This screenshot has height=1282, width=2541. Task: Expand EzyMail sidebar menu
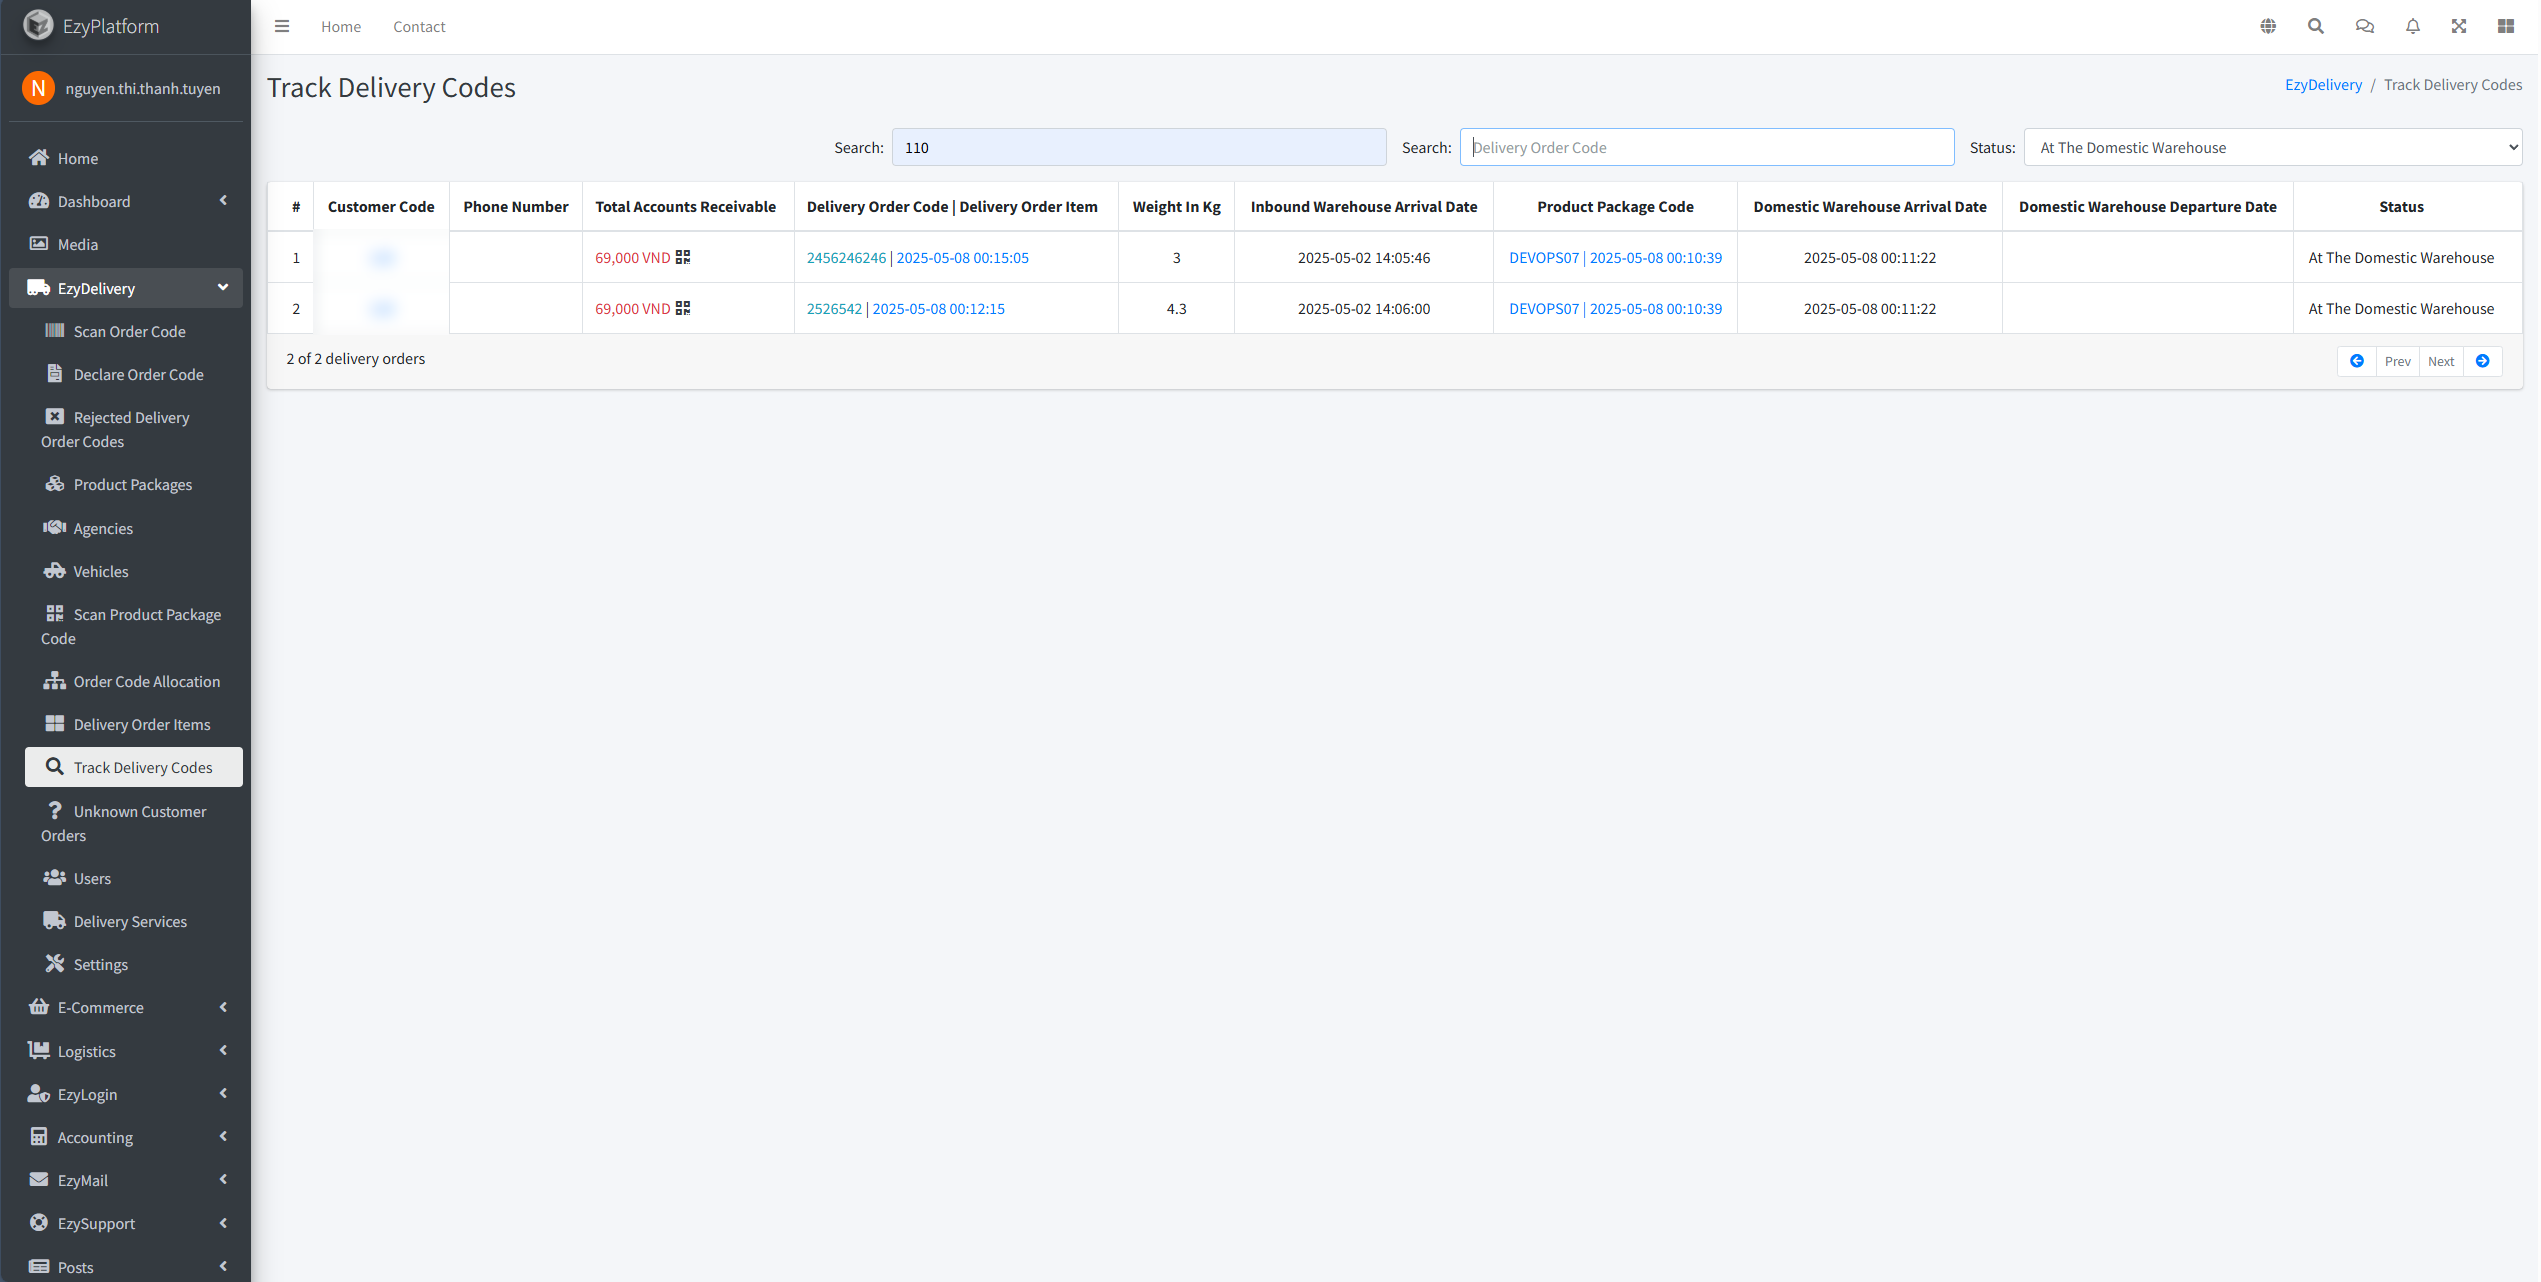(x=125, y=1180)
